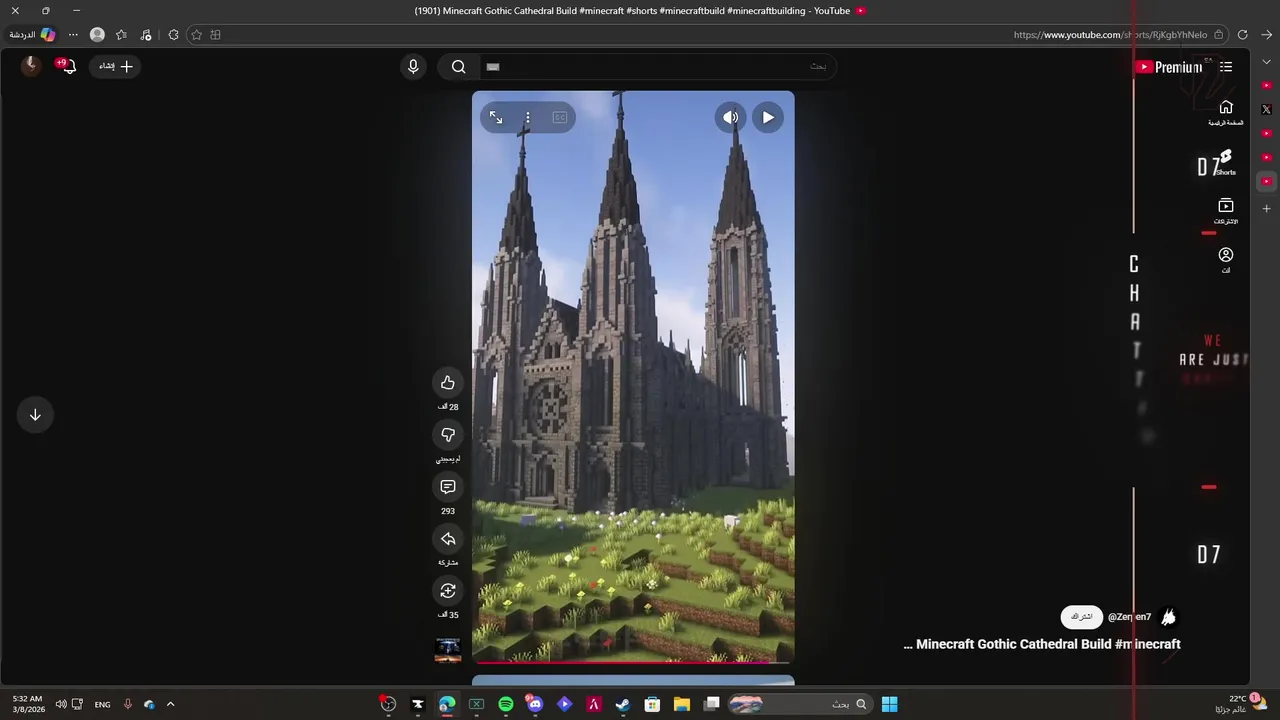Open the volume and network tray icons
The image size is (1280, 720).
click(x=67, y=704)
